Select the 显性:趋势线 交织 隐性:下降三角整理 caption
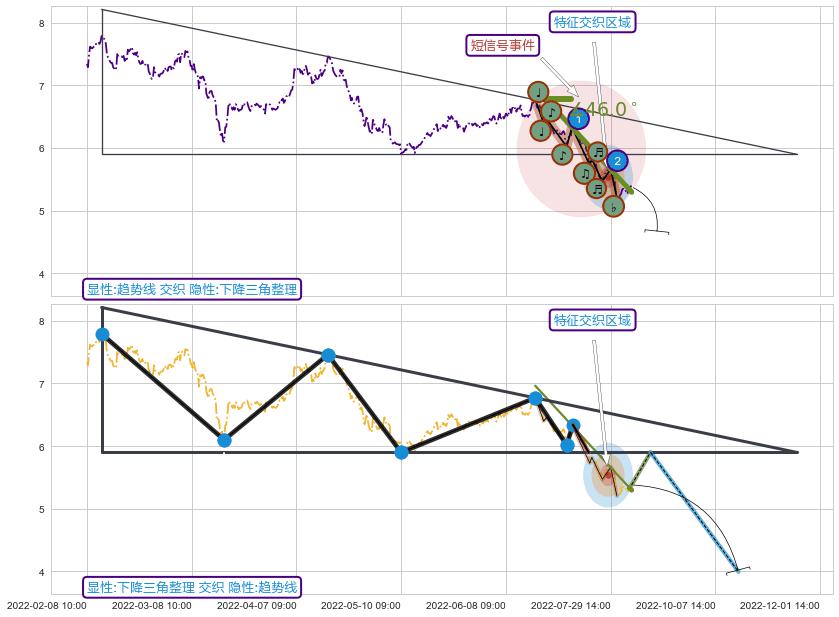The image size is (839, 617). click(192, 289)
